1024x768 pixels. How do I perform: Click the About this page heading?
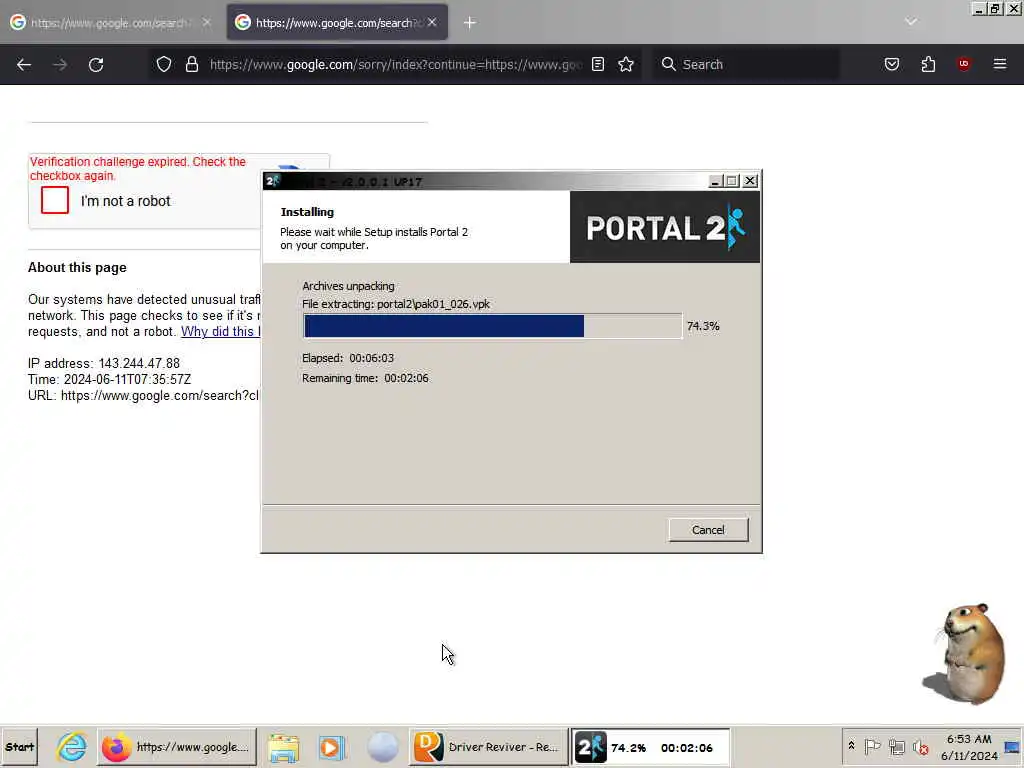point(77,268)
